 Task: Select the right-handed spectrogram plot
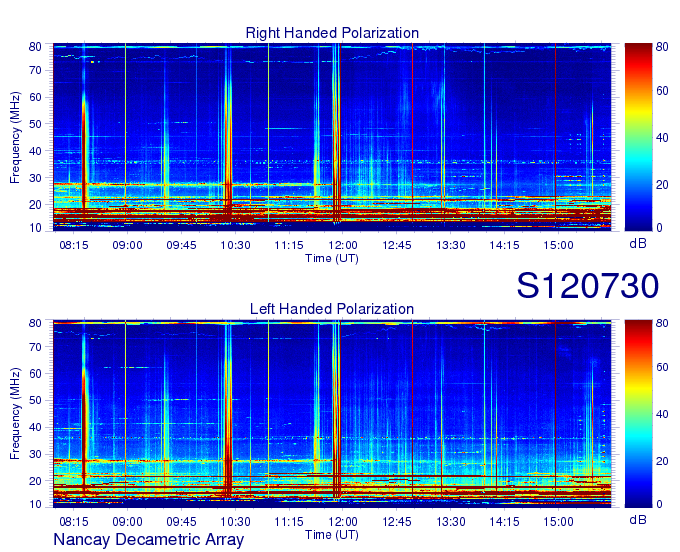(332, 137)
